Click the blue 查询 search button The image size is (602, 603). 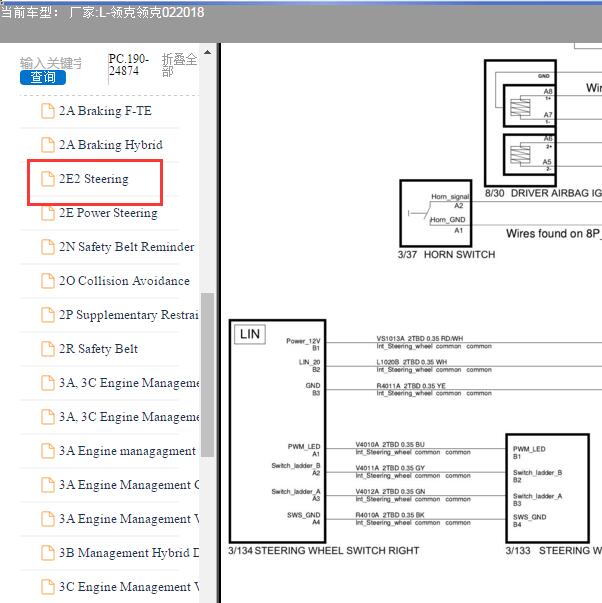pos(43,77)
